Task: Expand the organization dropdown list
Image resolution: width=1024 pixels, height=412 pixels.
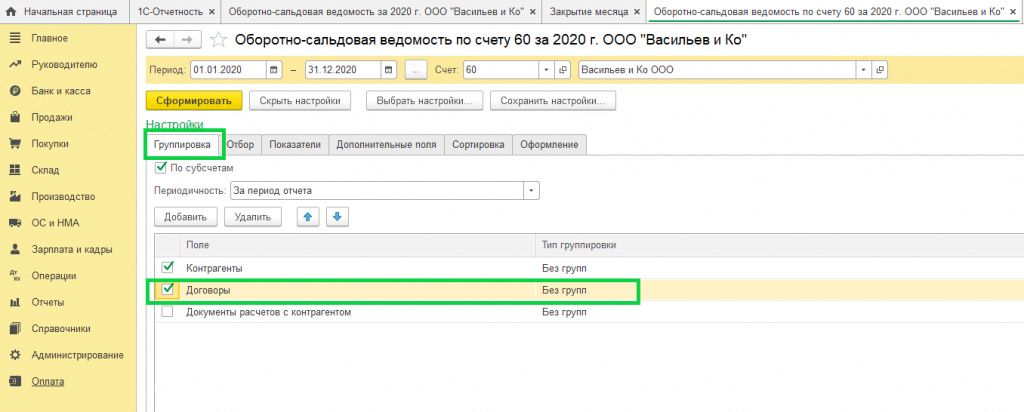Action: [865, 69]
